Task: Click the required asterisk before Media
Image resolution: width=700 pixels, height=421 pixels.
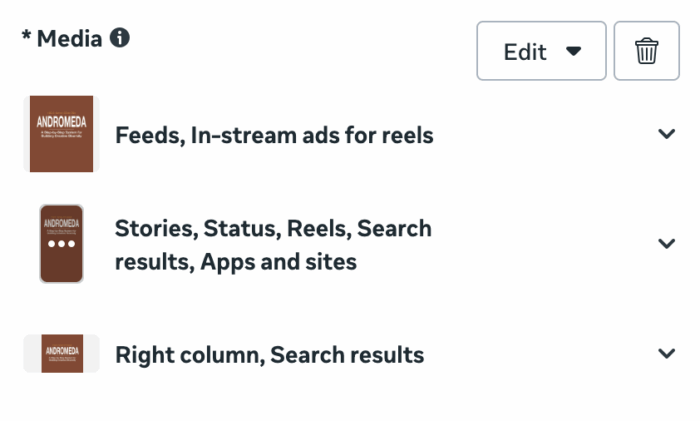Action: 26,39
